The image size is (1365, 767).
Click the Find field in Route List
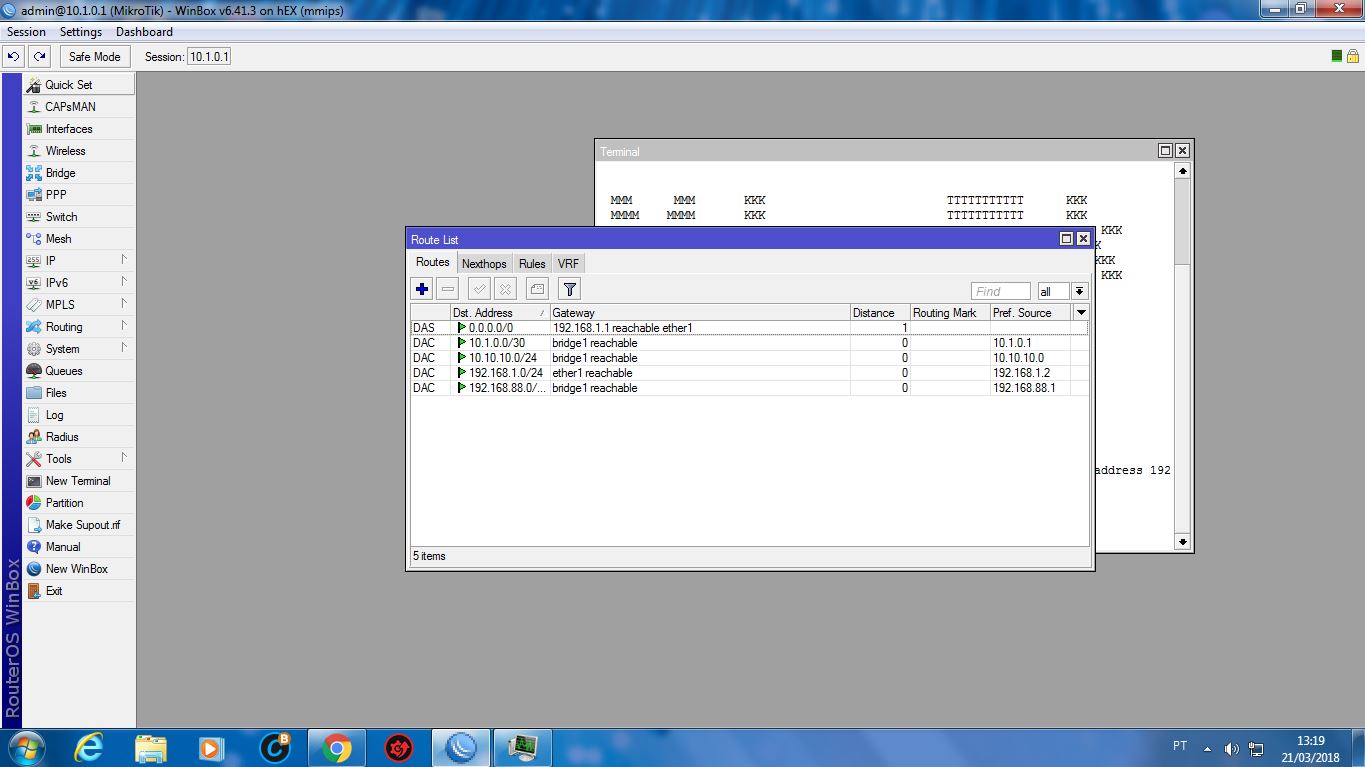point(1000,291)
